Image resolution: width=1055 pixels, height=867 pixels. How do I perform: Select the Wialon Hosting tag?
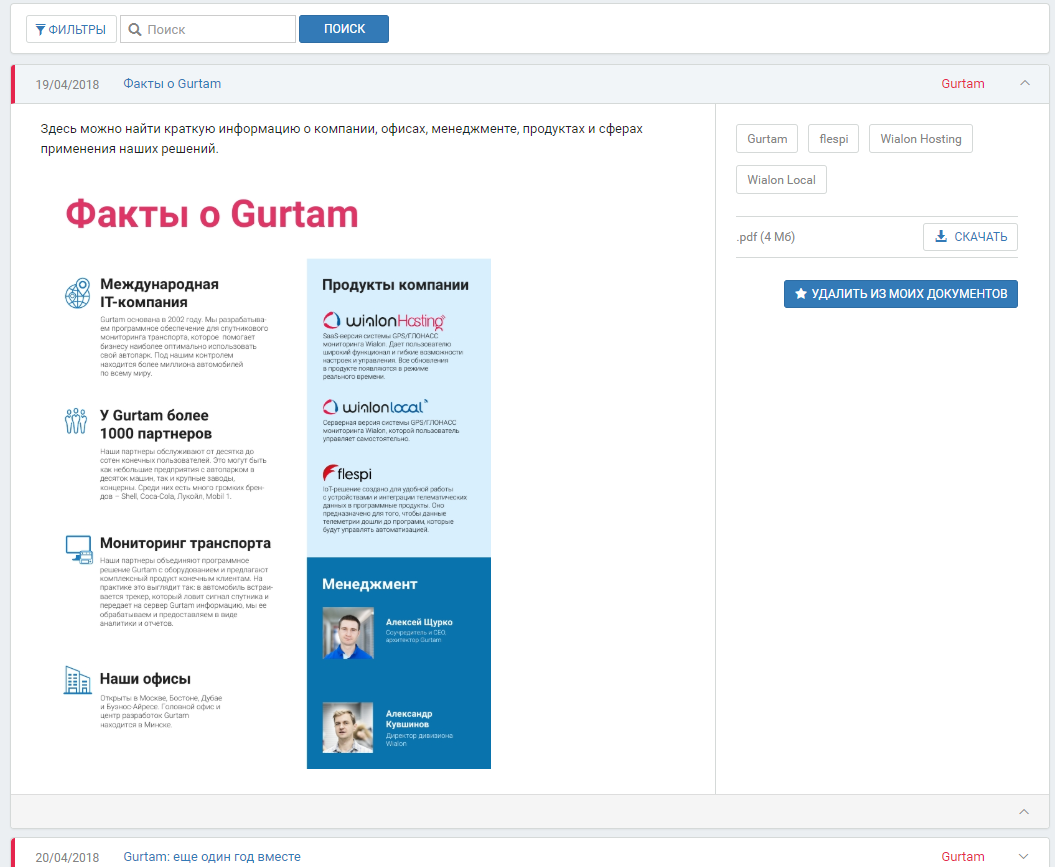920,139
